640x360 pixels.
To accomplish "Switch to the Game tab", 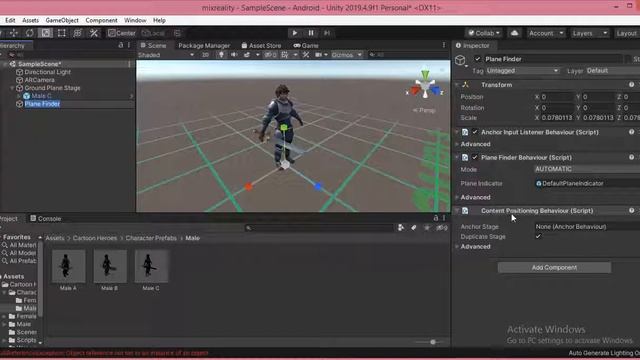I will click(x=306, y=45).
